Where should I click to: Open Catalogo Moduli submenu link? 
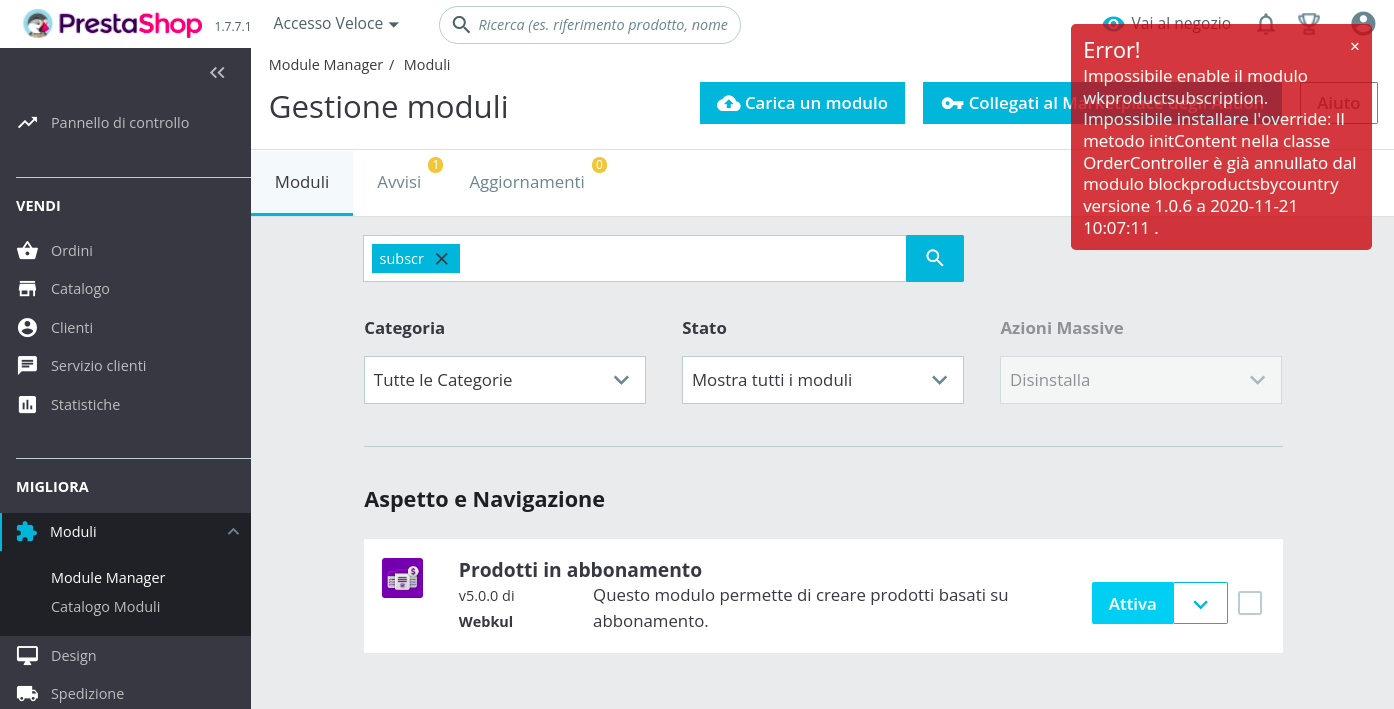coord(105,607)
